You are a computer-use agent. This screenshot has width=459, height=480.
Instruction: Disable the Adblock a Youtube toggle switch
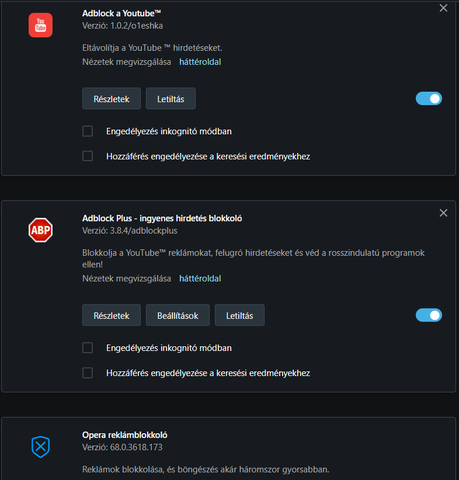[429, 99]
